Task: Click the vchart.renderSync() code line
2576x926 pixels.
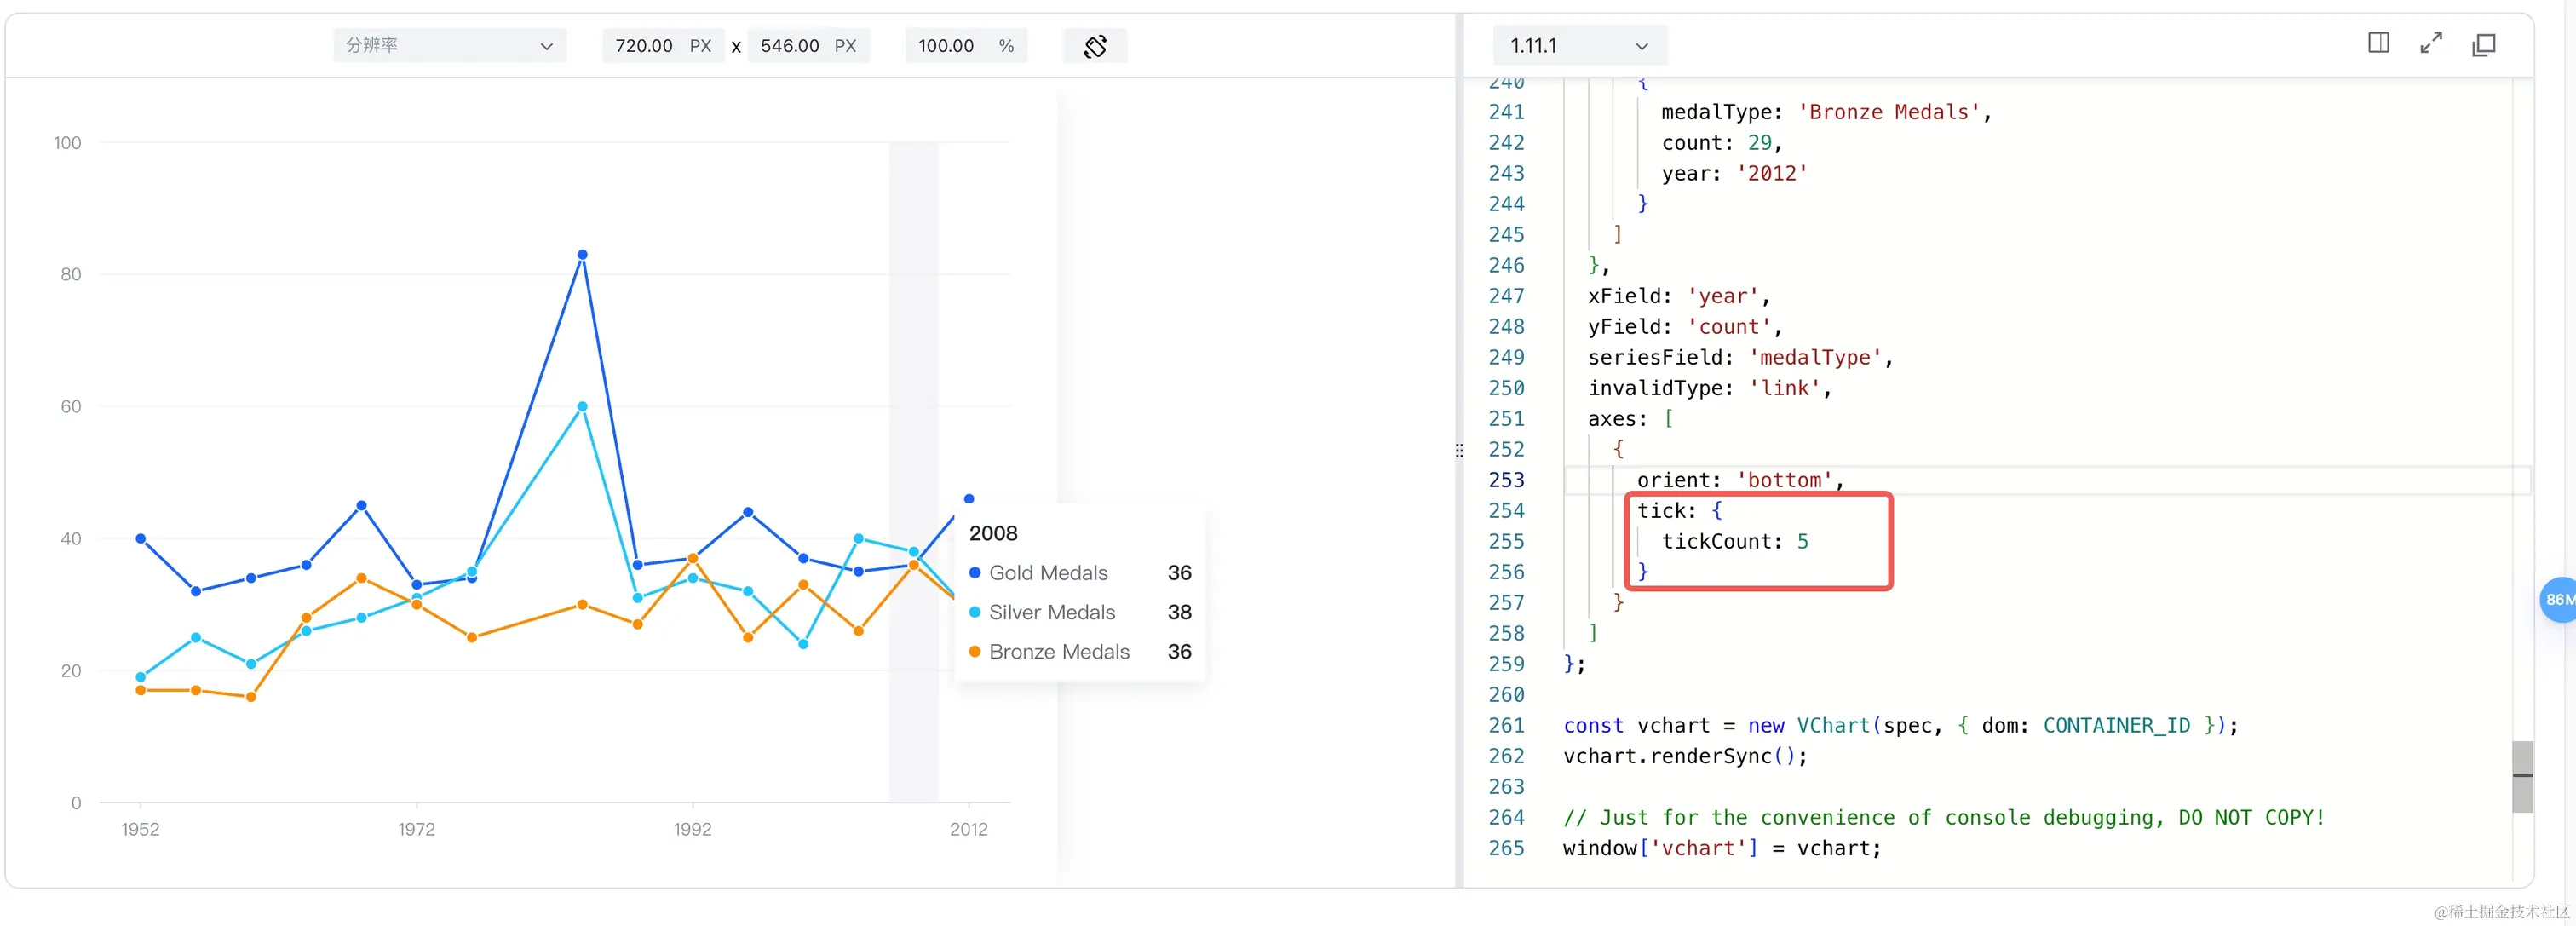Action: point(1685,756)
